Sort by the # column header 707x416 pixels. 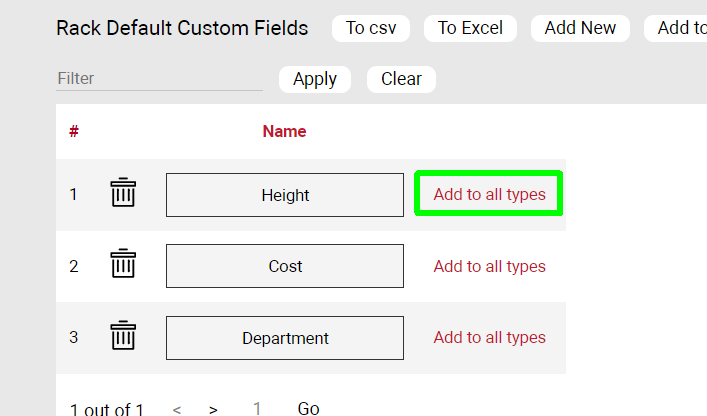(74, 131)
